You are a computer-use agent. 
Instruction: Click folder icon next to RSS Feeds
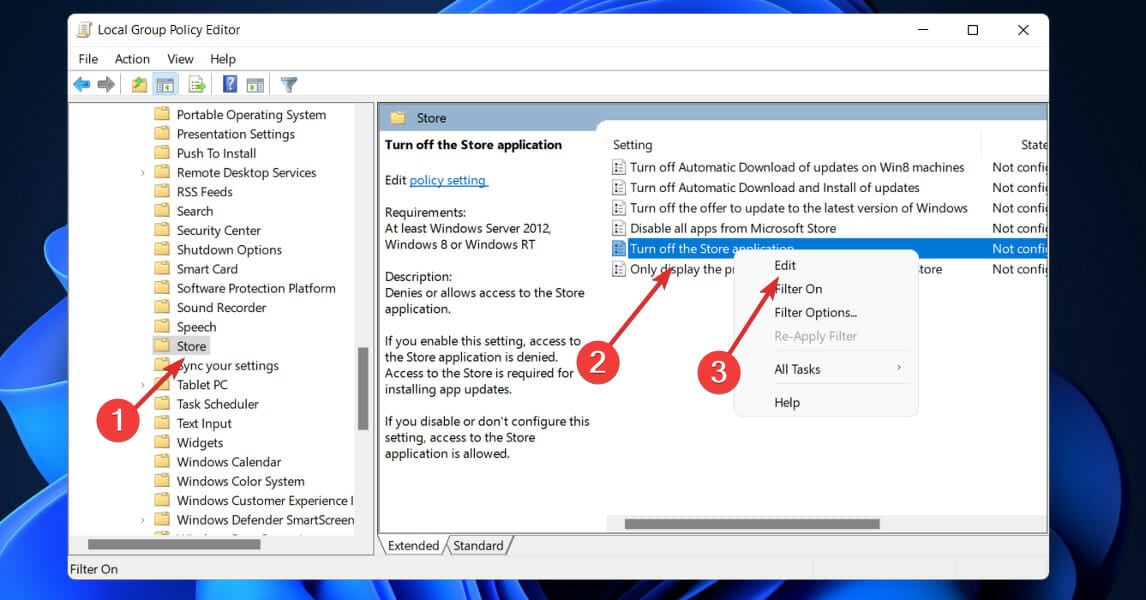(162, 191)
